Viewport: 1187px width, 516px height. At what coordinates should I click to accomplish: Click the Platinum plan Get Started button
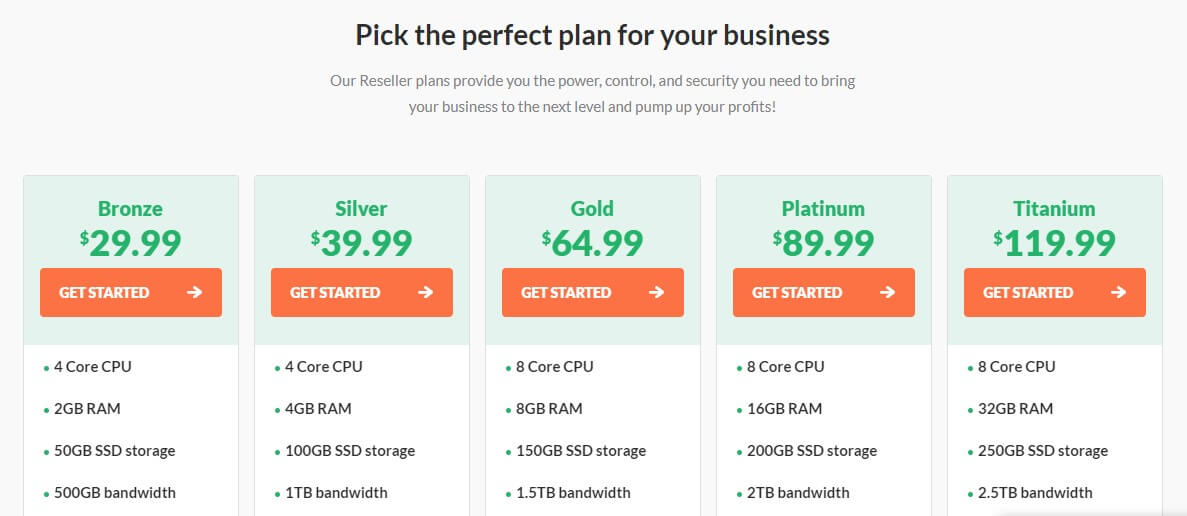(824, 292)
